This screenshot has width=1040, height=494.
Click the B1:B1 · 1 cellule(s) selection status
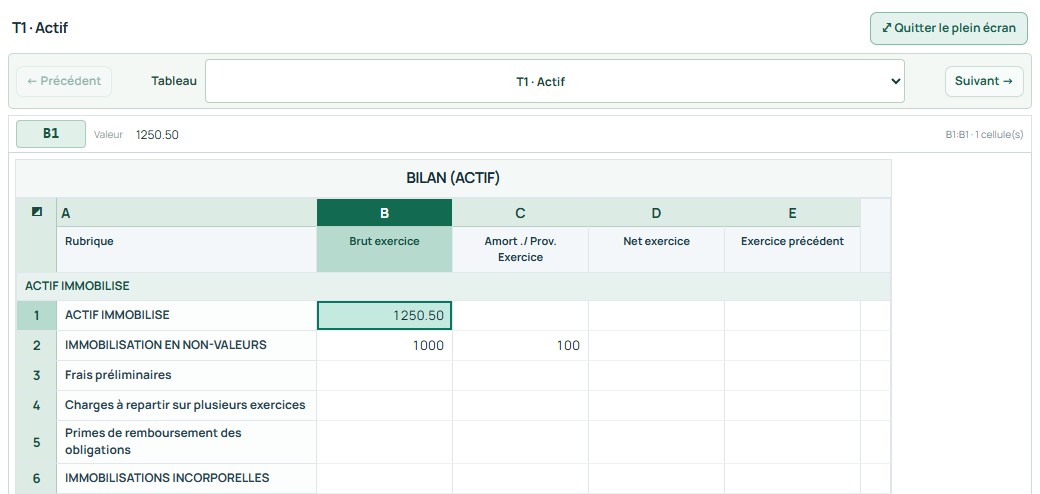(984, 135)
